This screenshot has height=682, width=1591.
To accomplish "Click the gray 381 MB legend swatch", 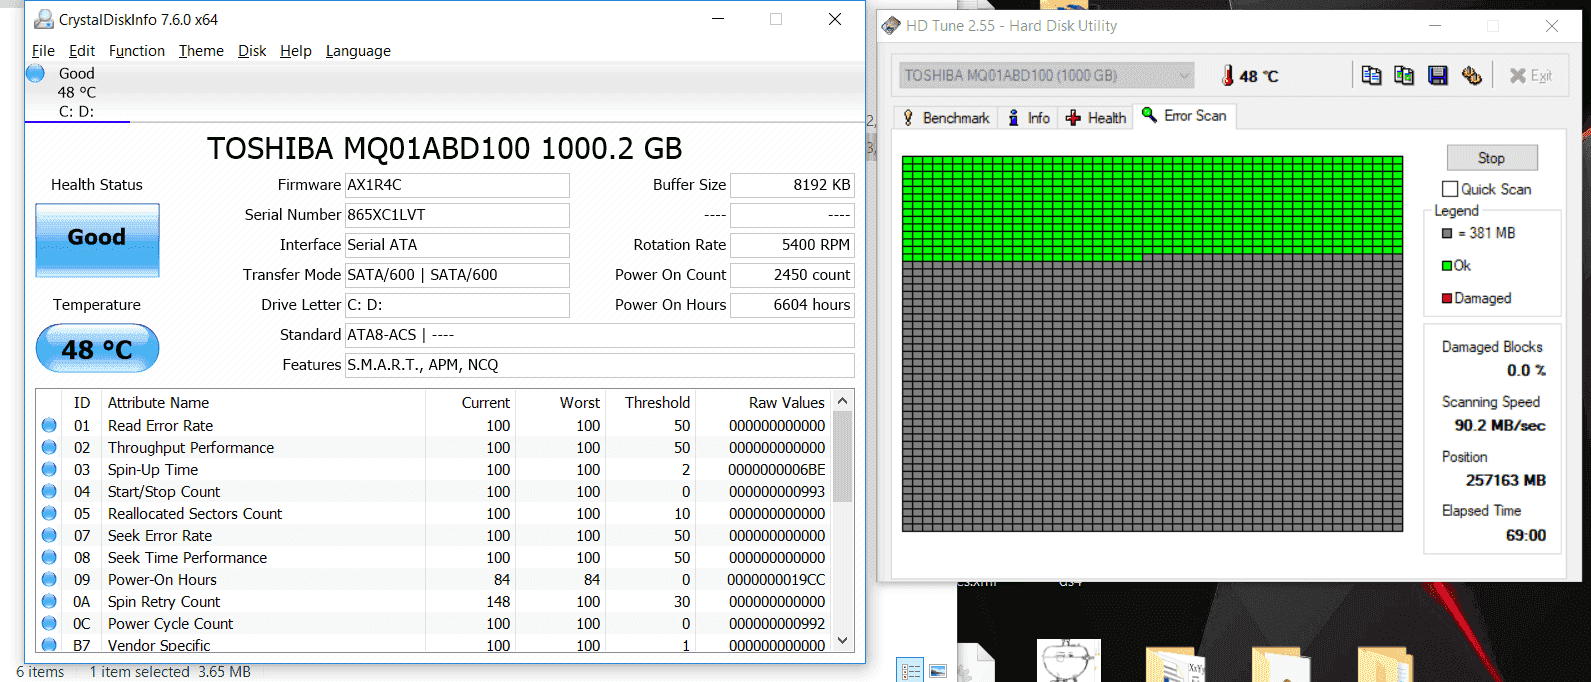I will coord(1446,233).
